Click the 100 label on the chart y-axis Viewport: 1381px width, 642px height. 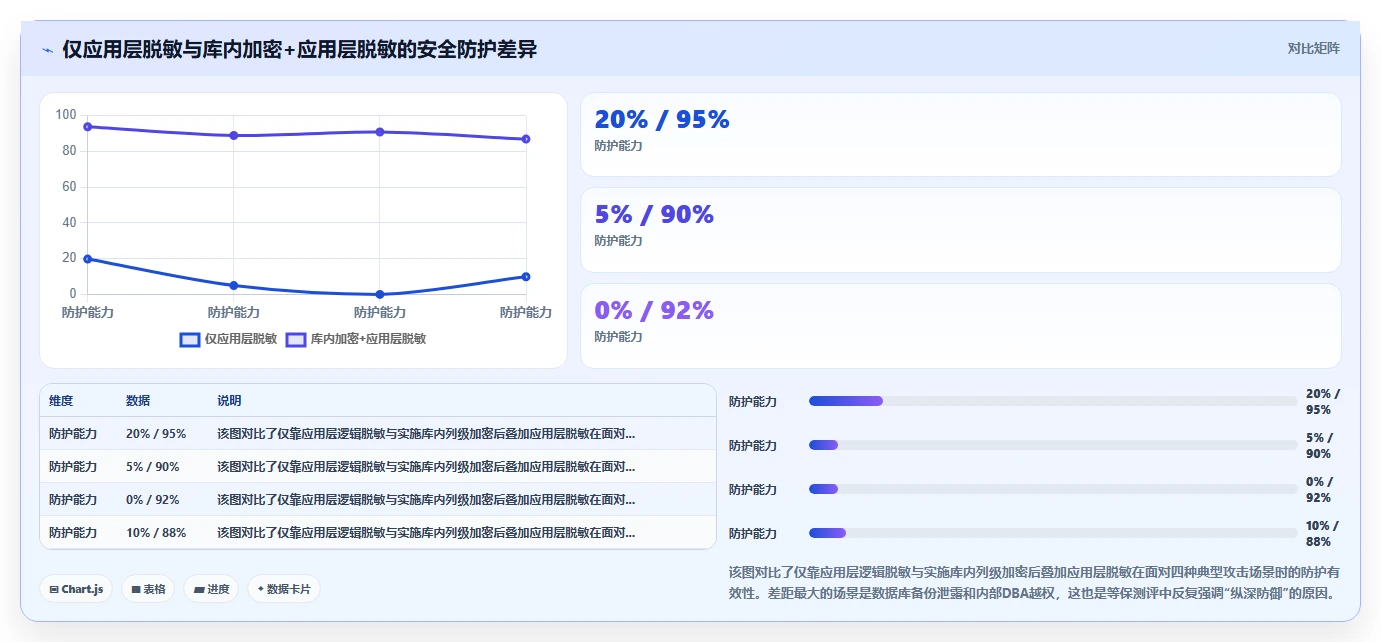click(x=66, y=115)
